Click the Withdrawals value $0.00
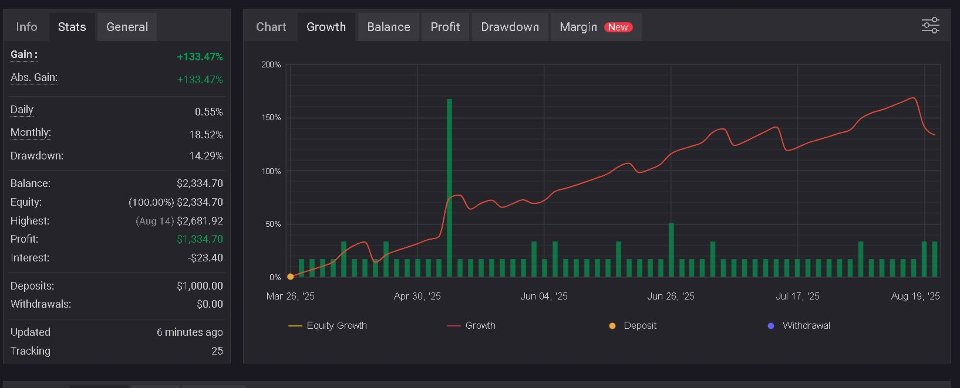 point(210,304)
